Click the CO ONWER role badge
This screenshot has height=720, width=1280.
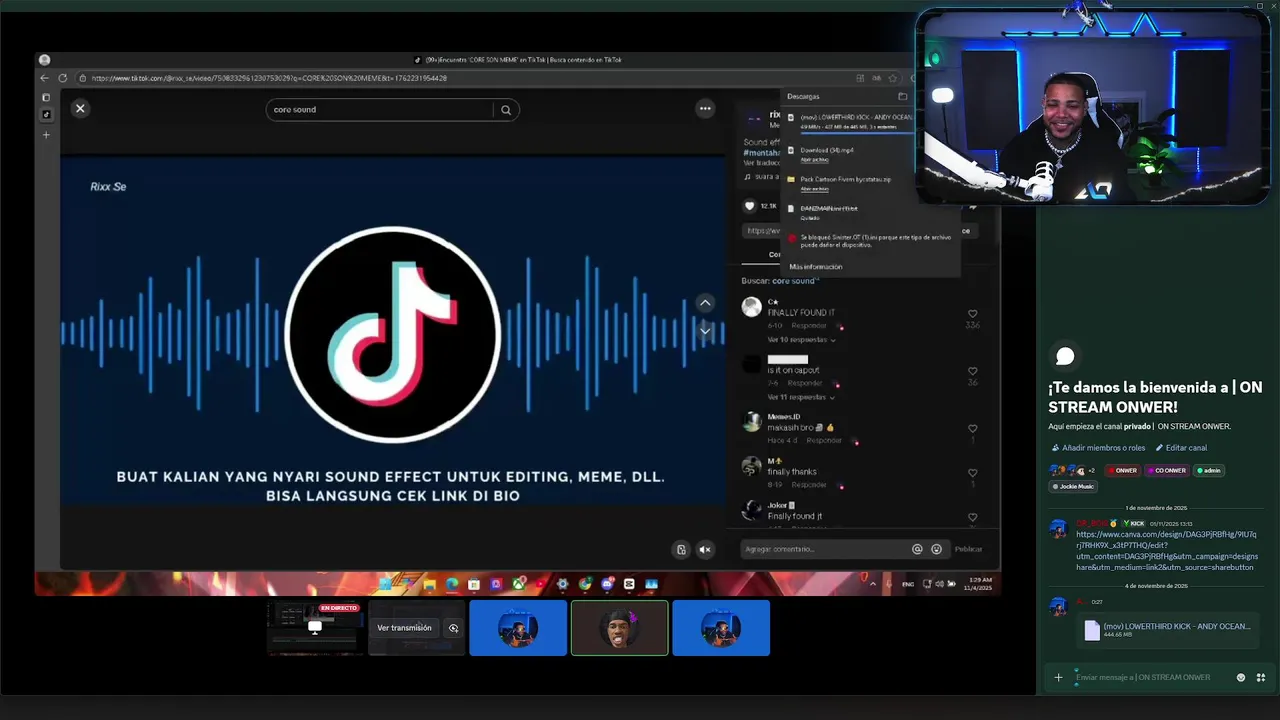tap(1166, 470)
